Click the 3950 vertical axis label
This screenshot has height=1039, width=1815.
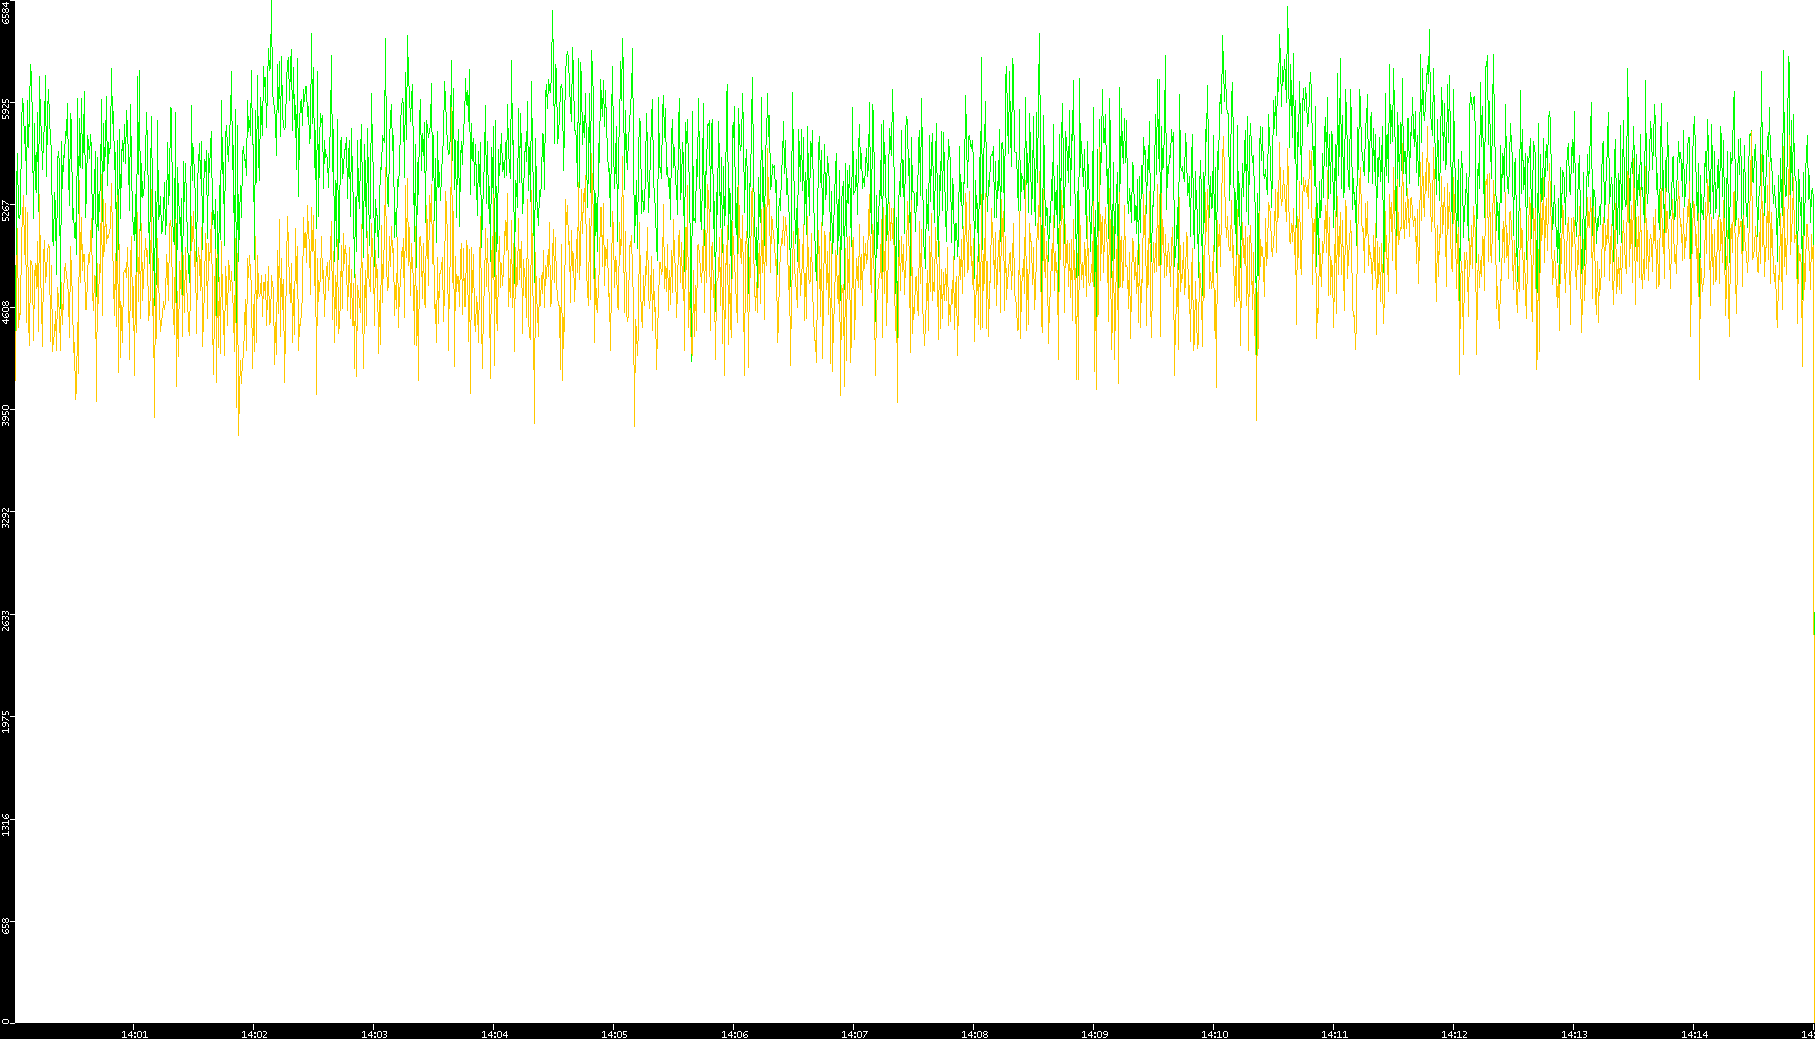tap(6, 415)
